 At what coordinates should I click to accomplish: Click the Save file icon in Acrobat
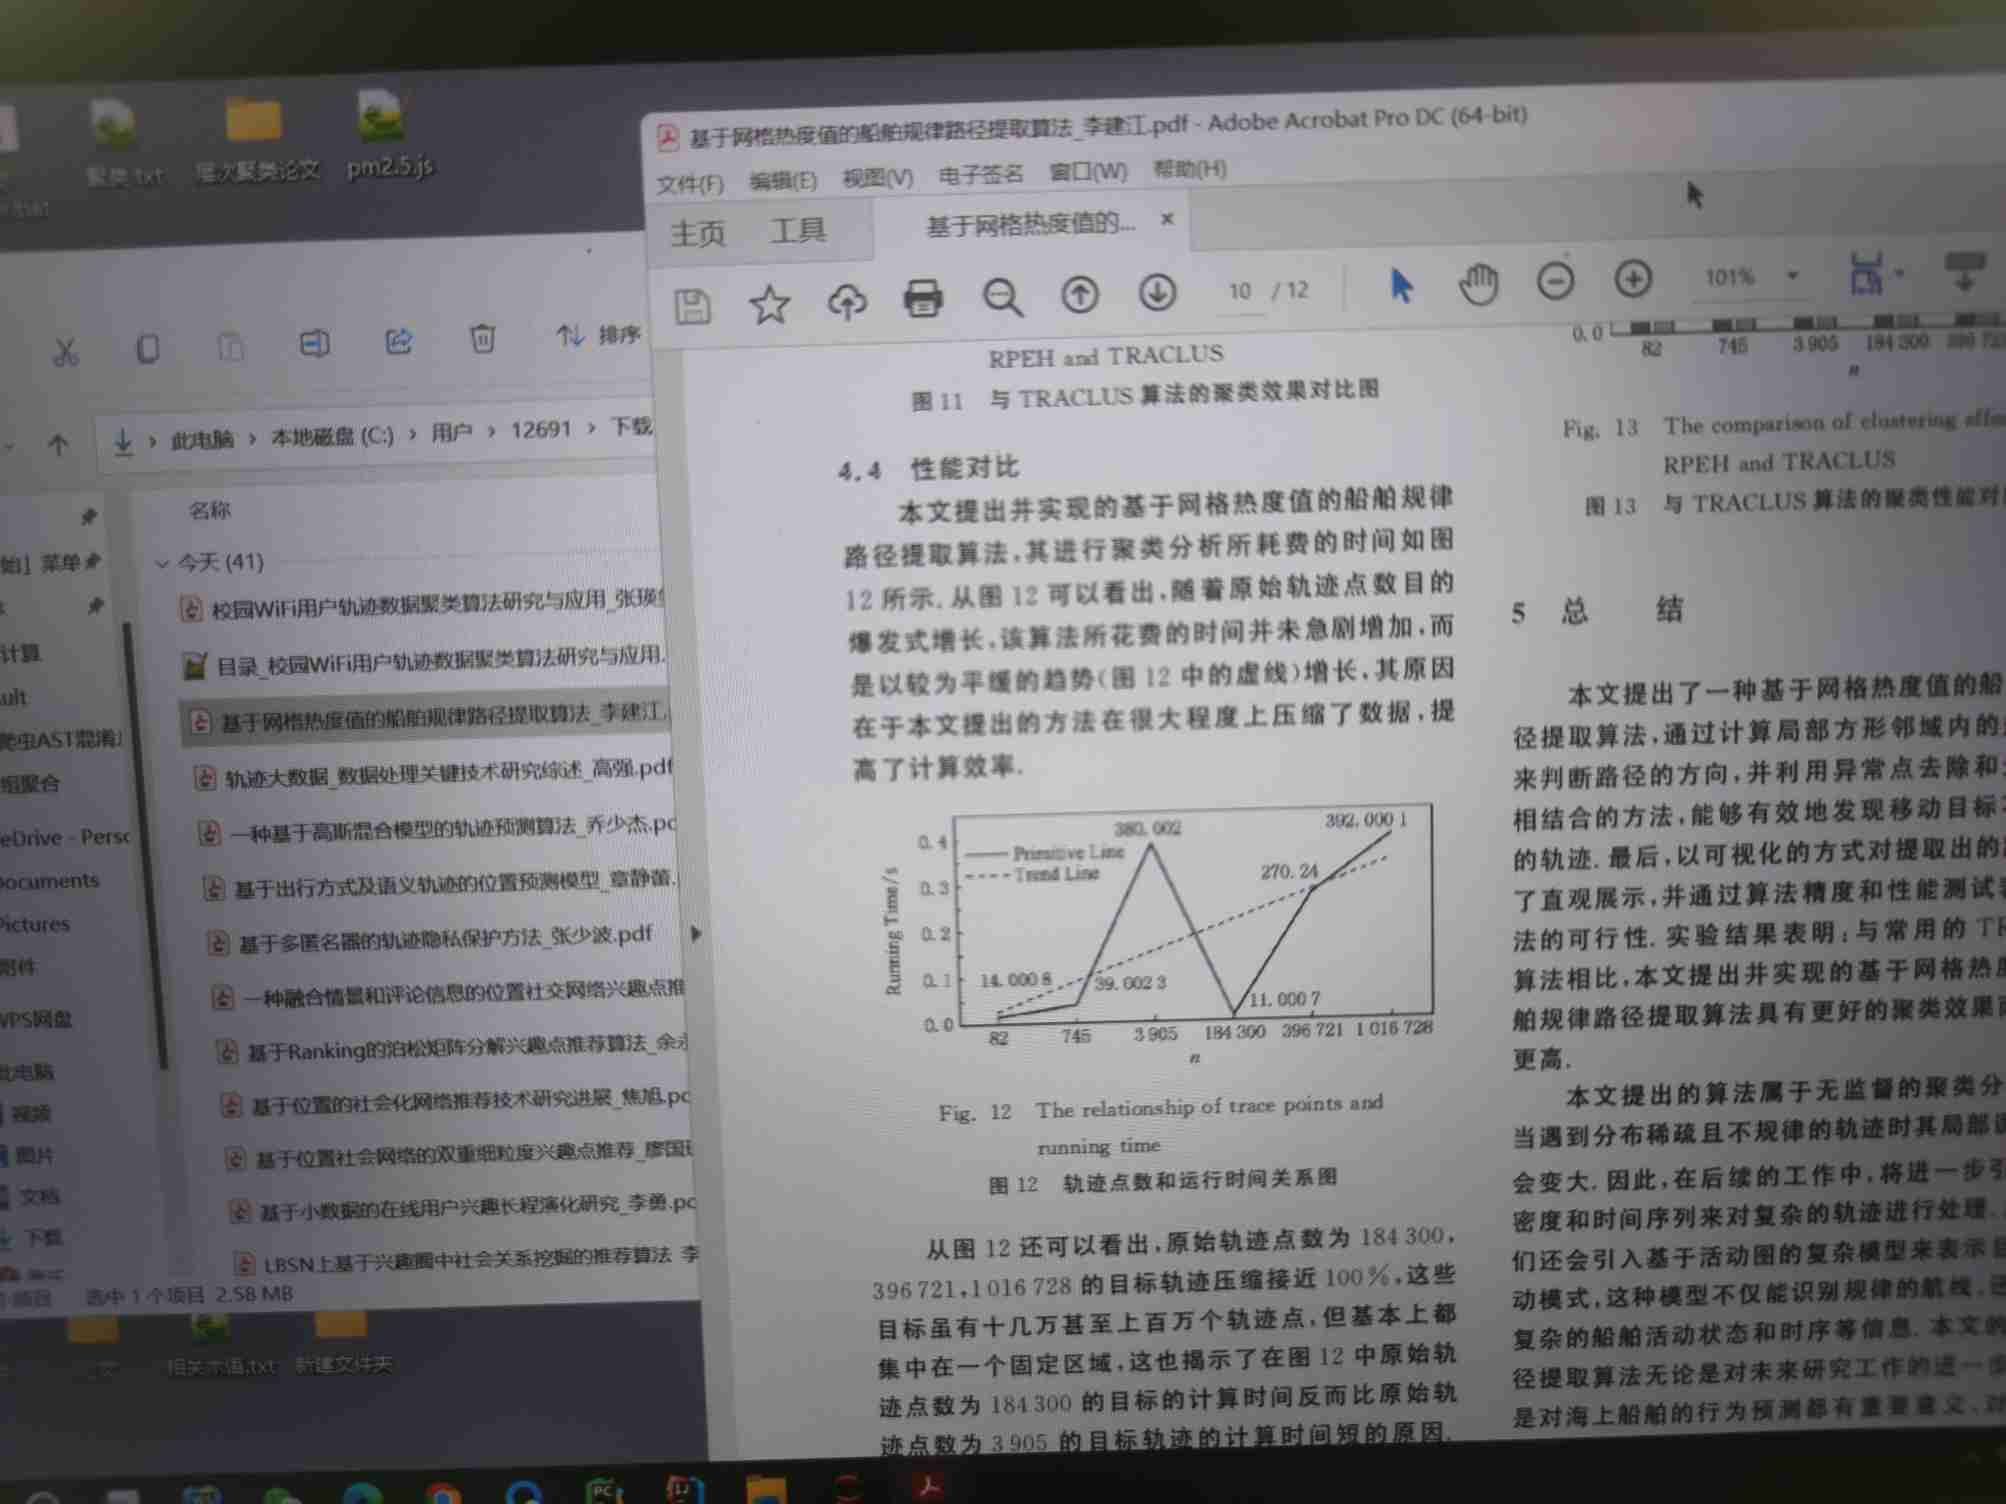(x=693, y=306)
